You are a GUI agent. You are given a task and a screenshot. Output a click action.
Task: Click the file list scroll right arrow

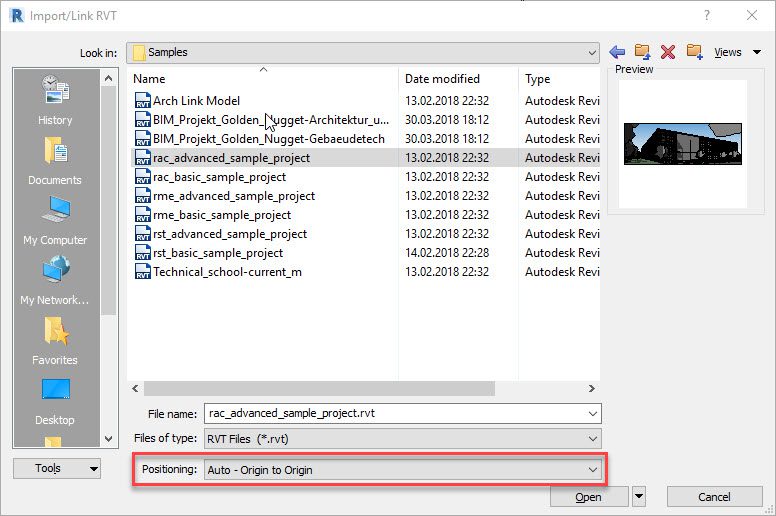(592, 388)
